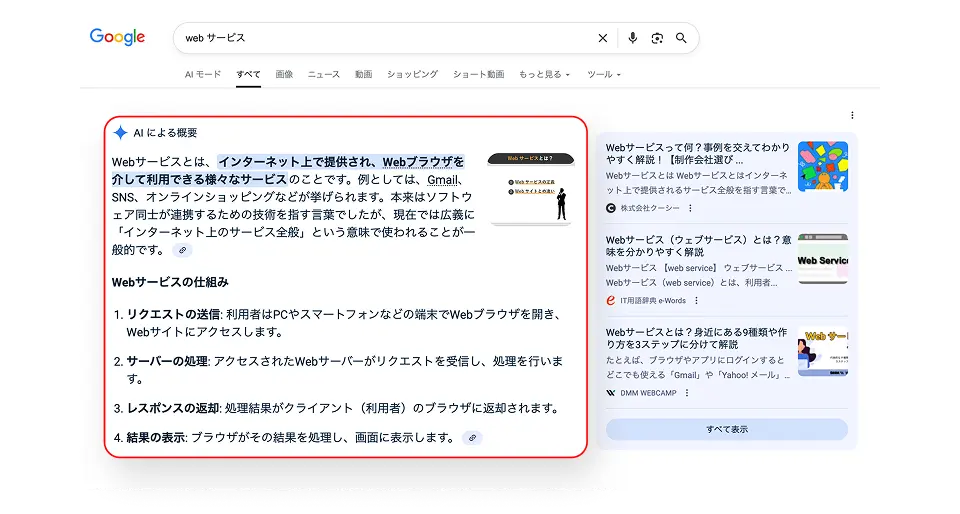The height and width of the screenshot is (514, 960).
Task: Expand the ツール dropdown
Action: coord(603,75)
